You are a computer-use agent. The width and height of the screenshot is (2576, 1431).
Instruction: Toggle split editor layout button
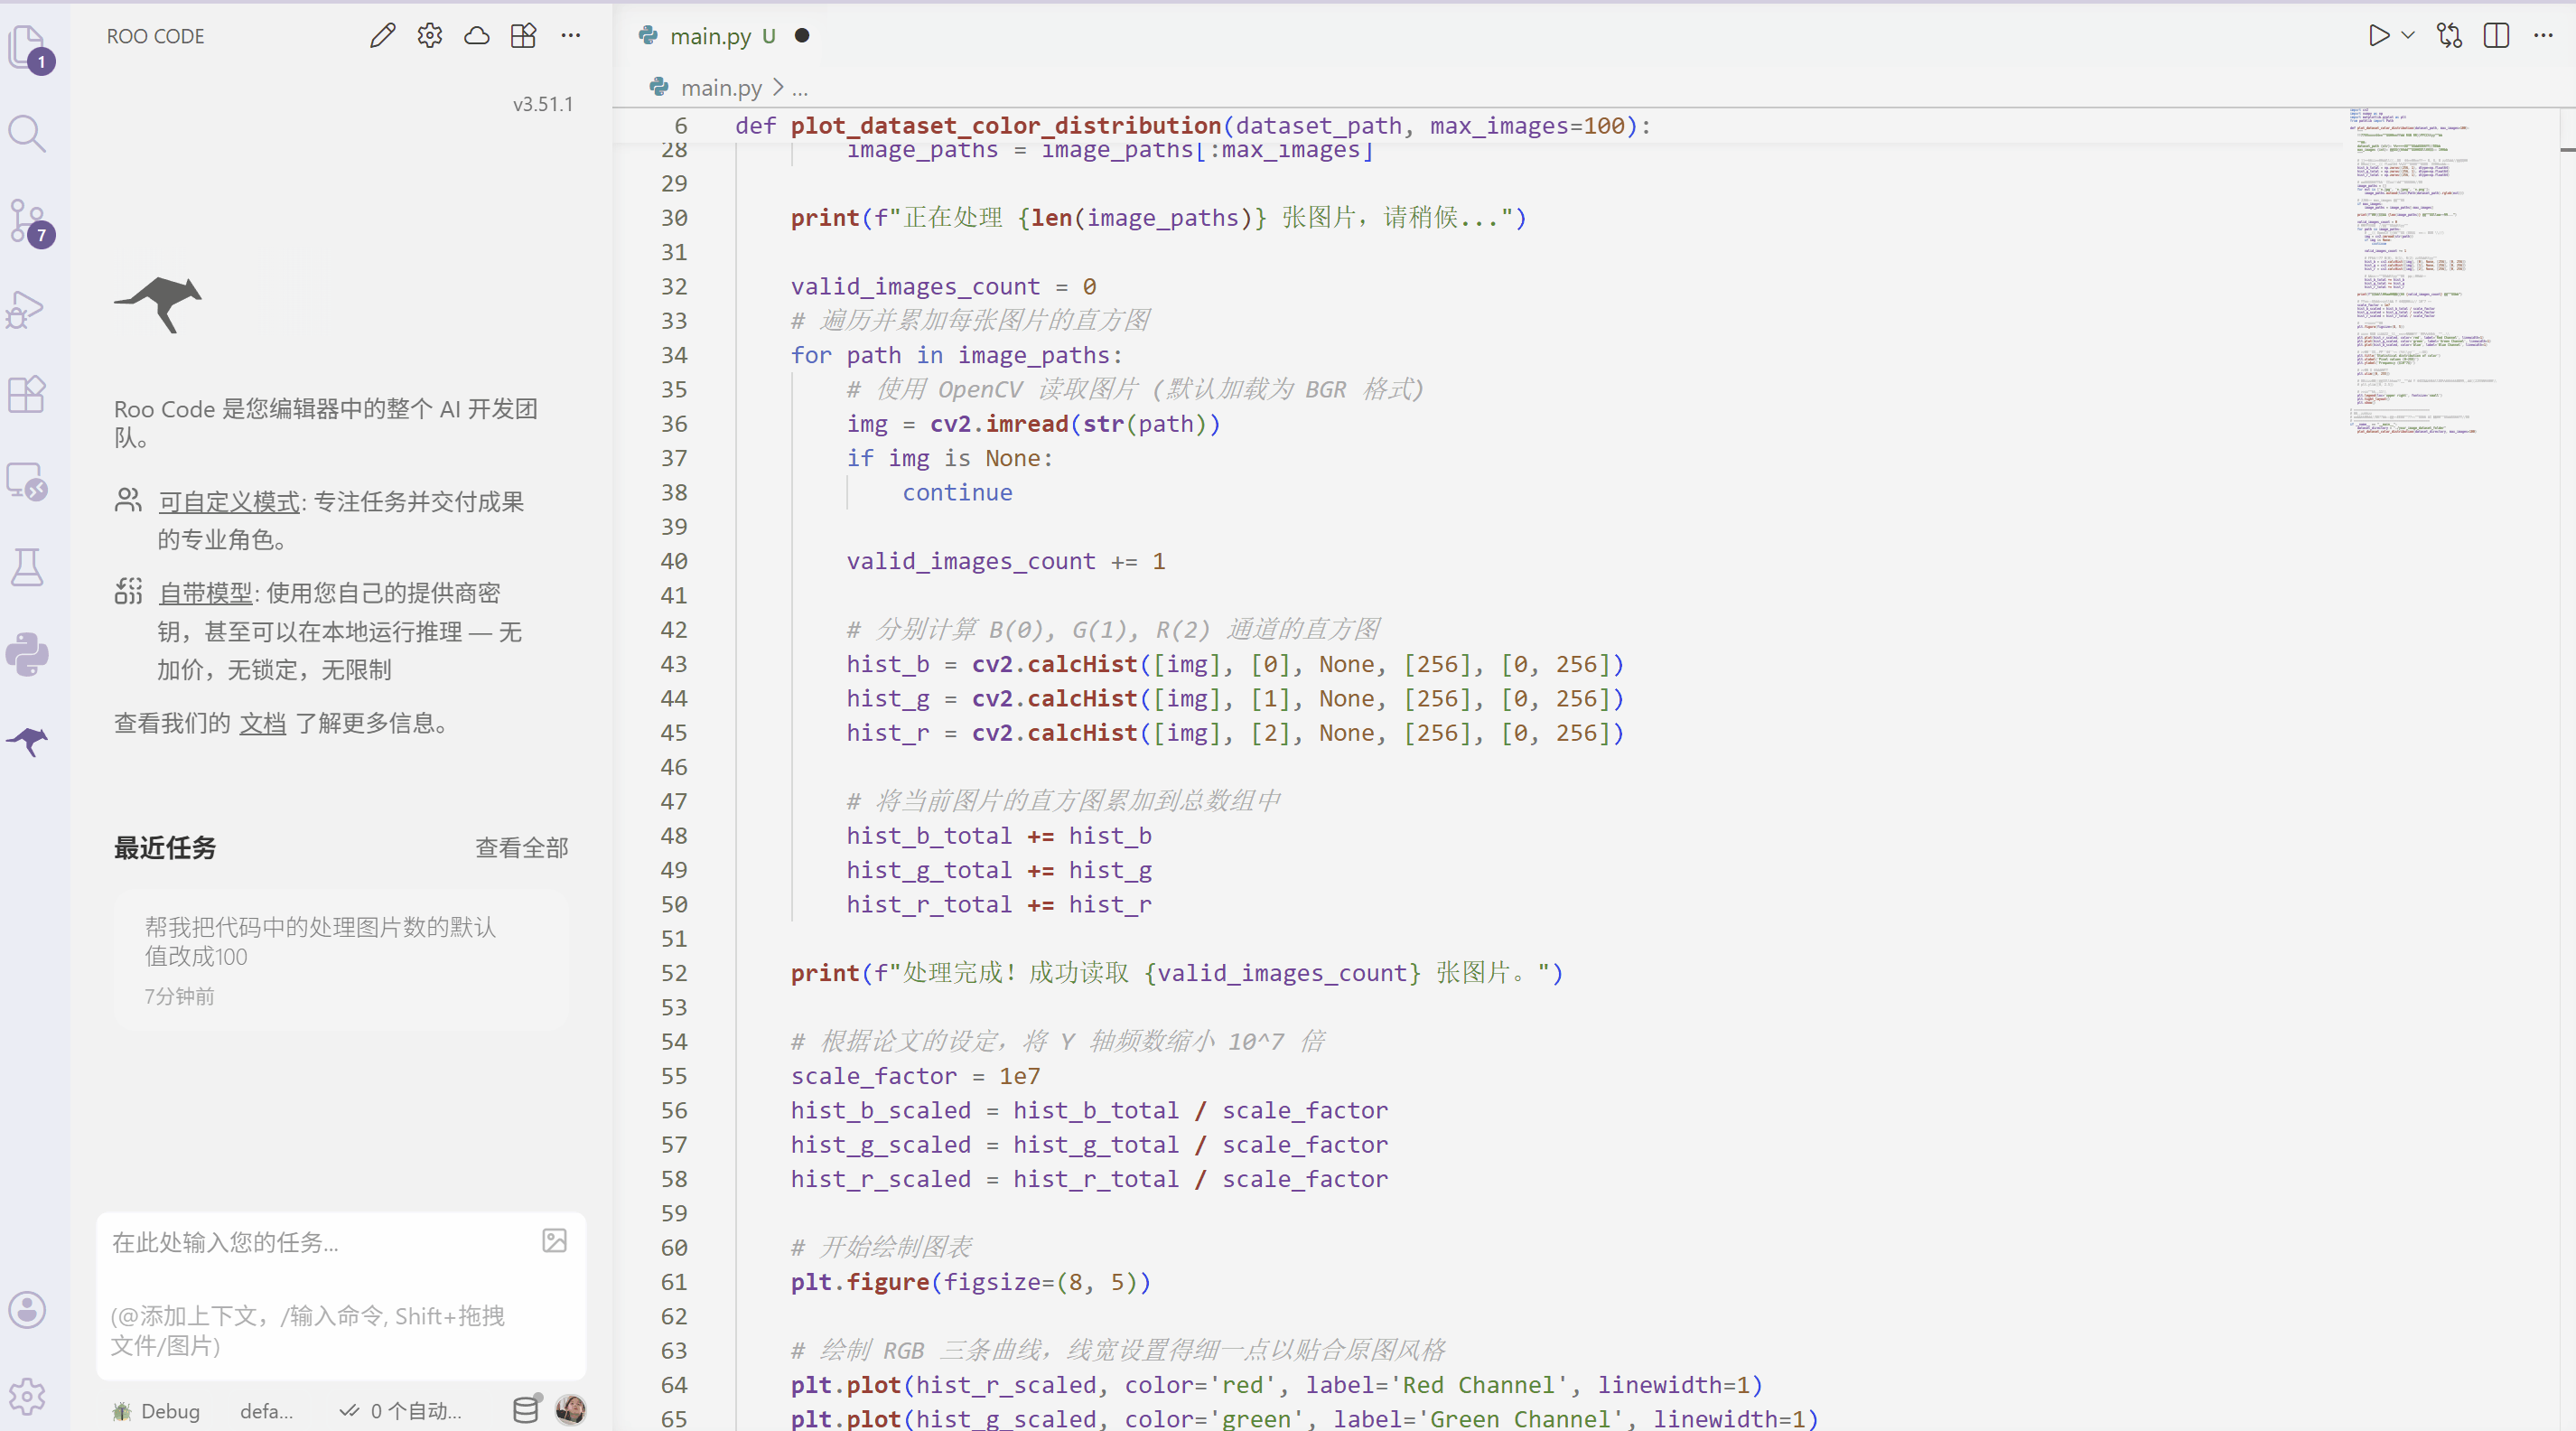[x=2496, y=36]
